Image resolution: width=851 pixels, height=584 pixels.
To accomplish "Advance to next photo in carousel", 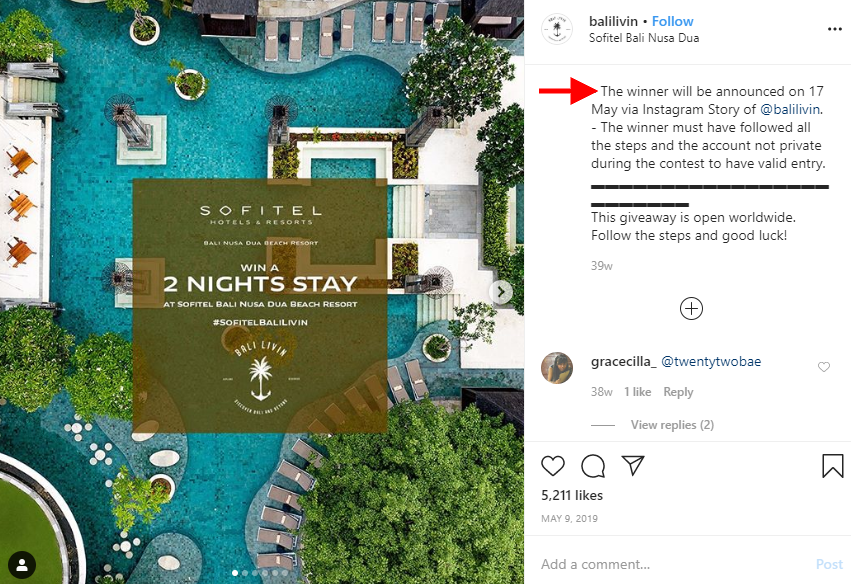I will pos(501,292).
